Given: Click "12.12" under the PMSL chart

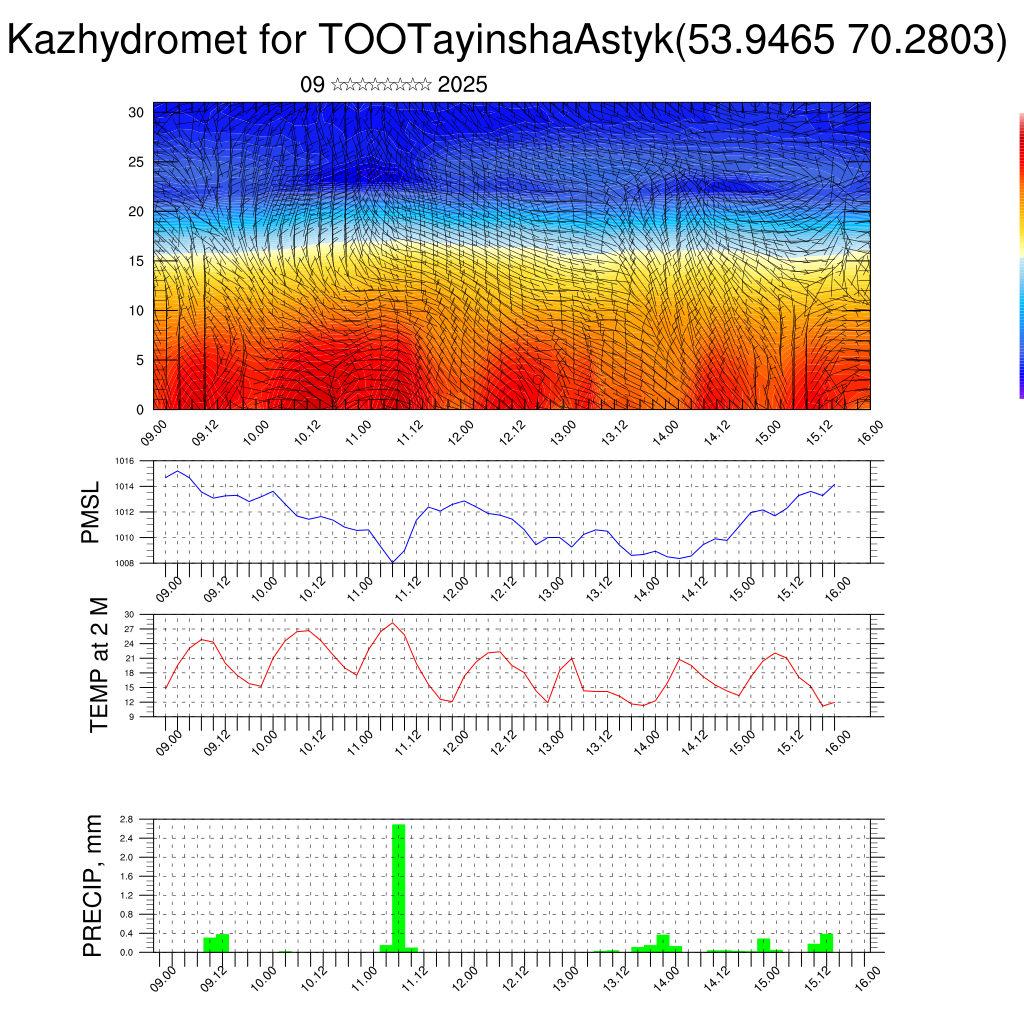Looking at the screenshot, I should coord(504,589).
